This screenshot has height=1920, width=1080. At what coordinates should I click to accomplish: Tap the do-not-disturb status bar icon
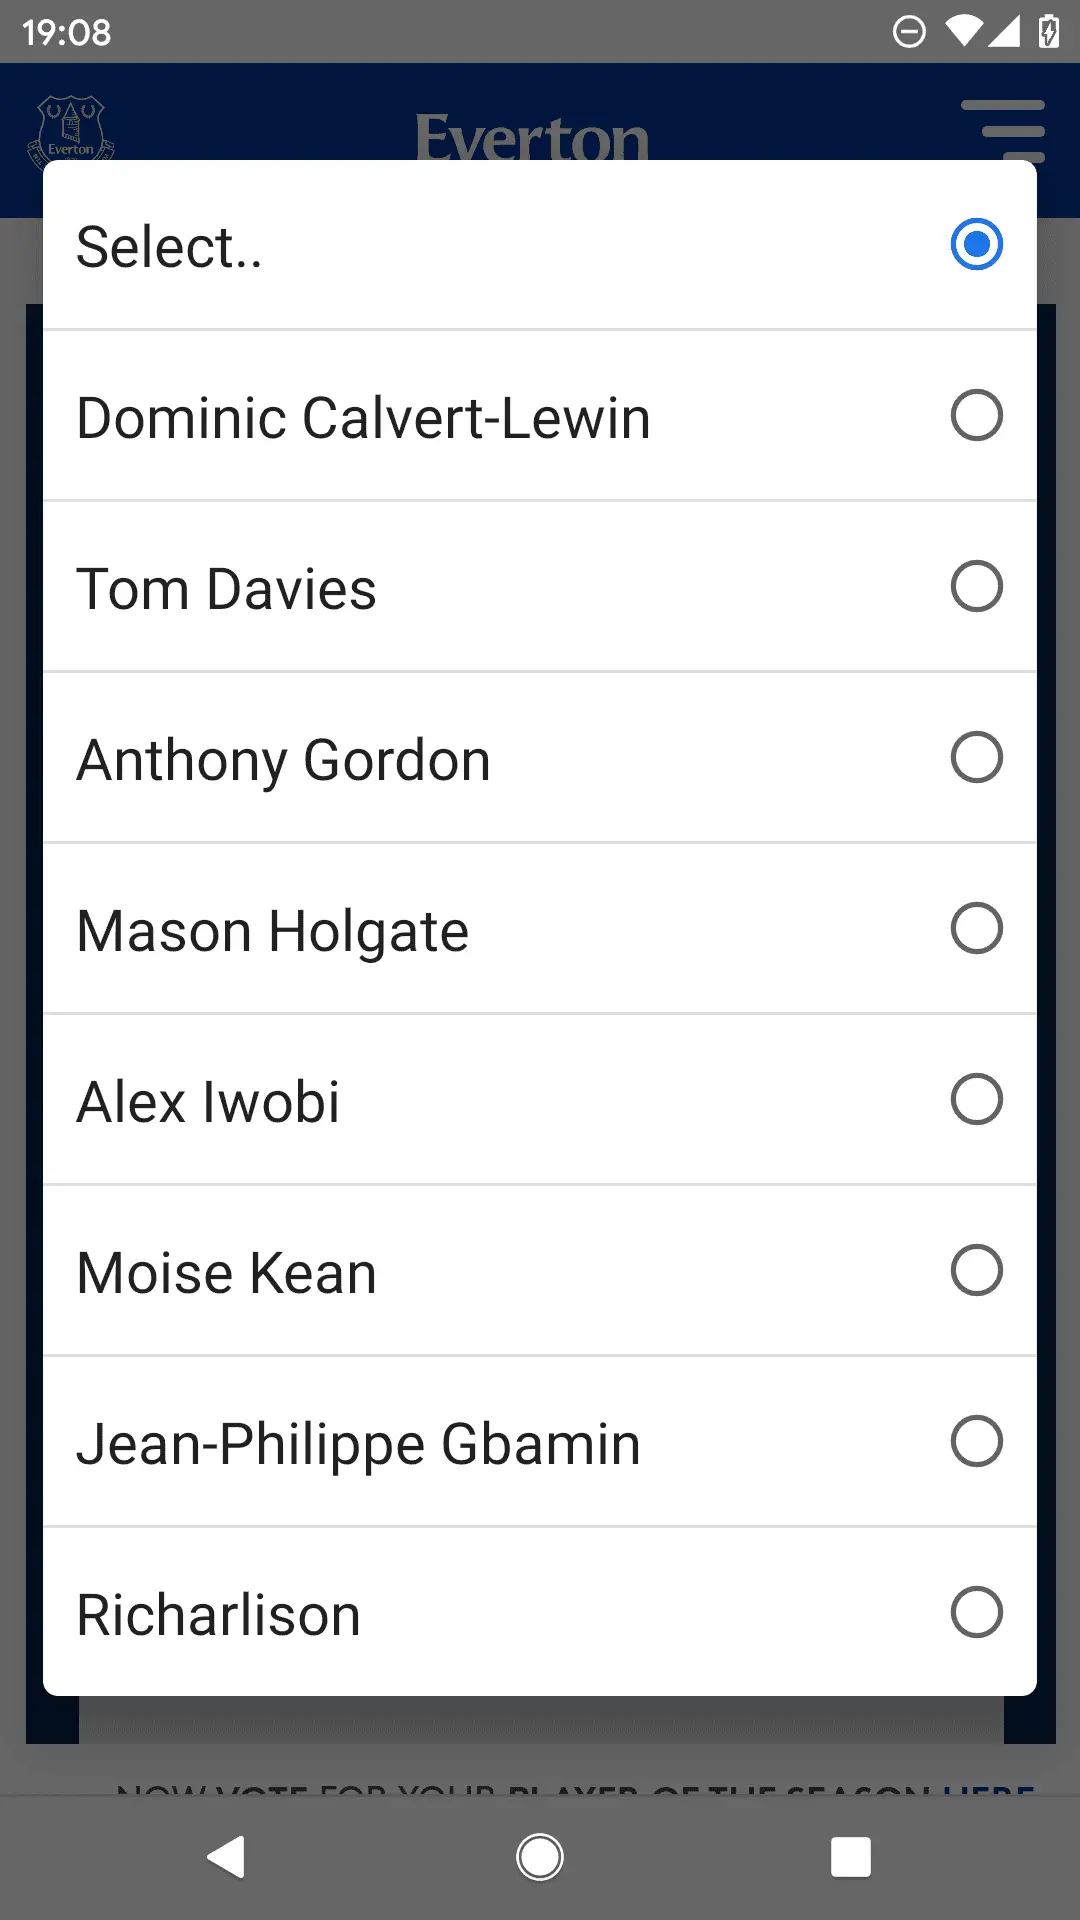pyautogui.click(x=909, y=32)
